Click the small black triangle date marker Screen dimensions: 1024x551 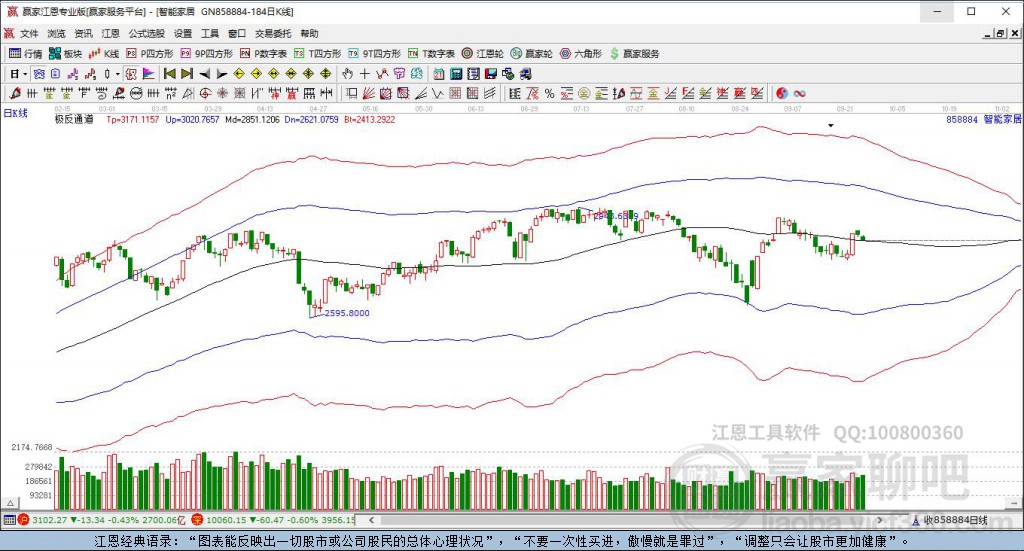coord(831,125)
